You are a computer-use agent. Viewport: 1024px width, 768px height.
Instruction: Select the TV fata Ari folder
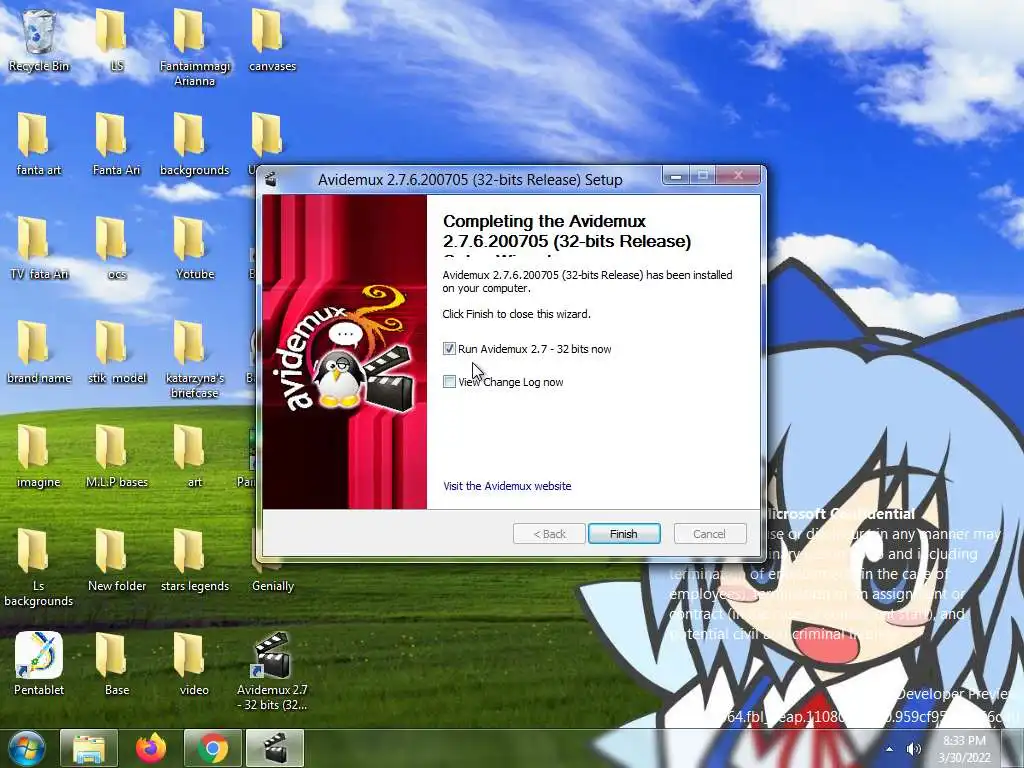click(x=39, y=248)
